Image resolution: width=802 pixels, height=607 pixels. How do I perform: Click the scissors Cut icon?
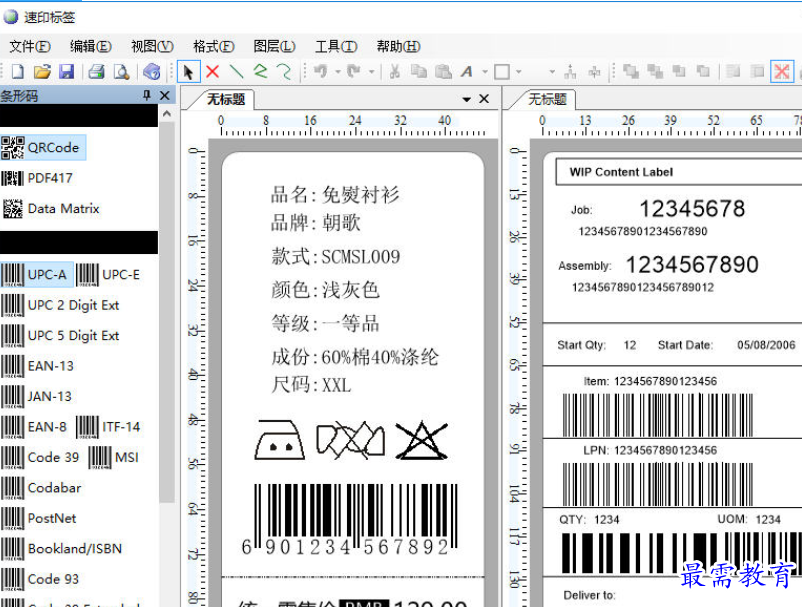point(394,72)
